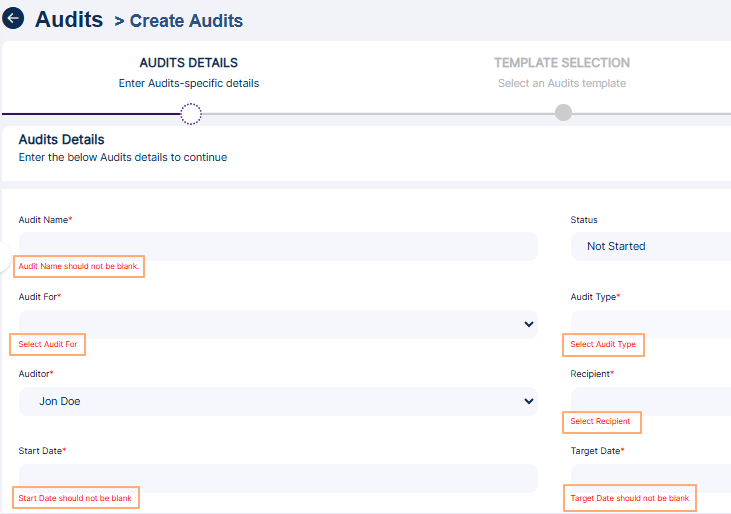Screen dimensions: 731x514
Task: Click the progress line between the wizard steps
Action: (380, 113)
